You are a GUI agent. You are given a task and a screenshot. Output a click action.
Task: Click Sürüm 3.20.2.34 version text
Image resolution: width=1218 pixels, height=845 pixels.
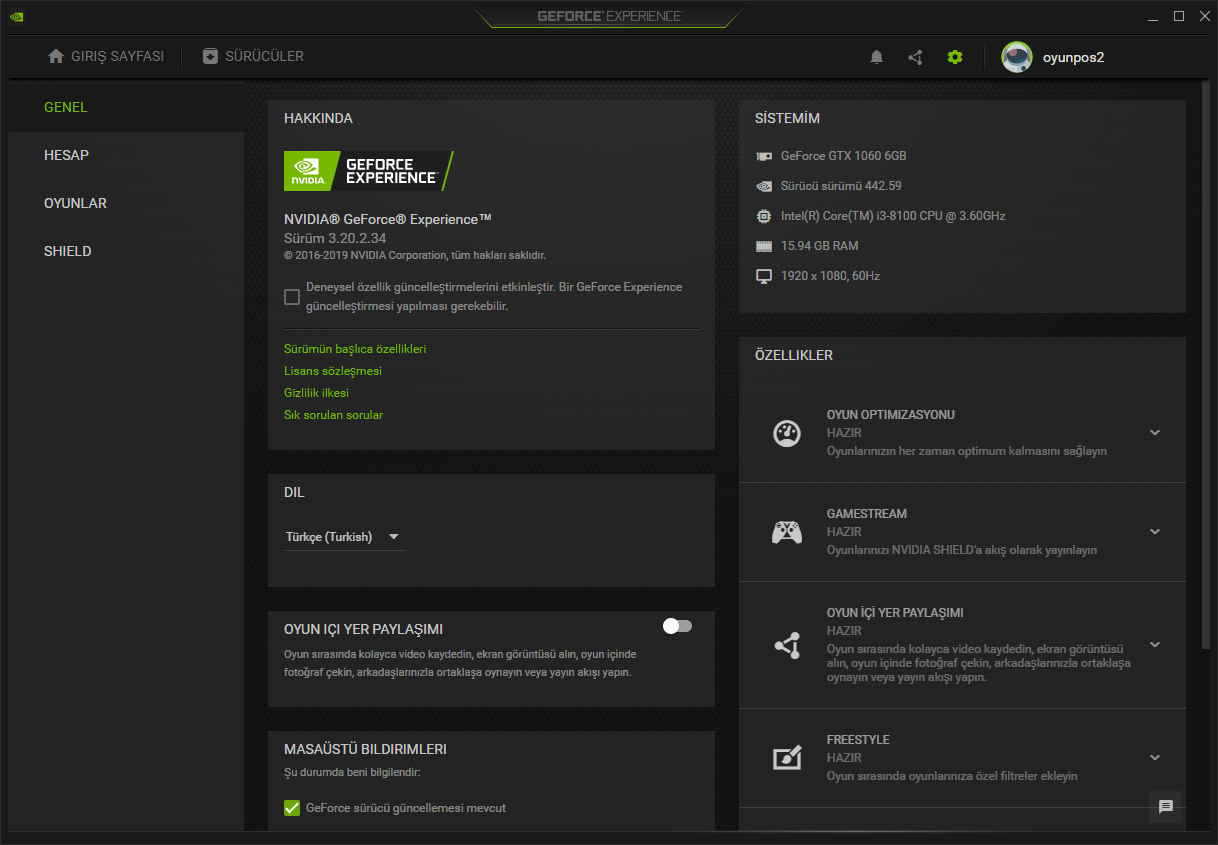coord(335,238)
